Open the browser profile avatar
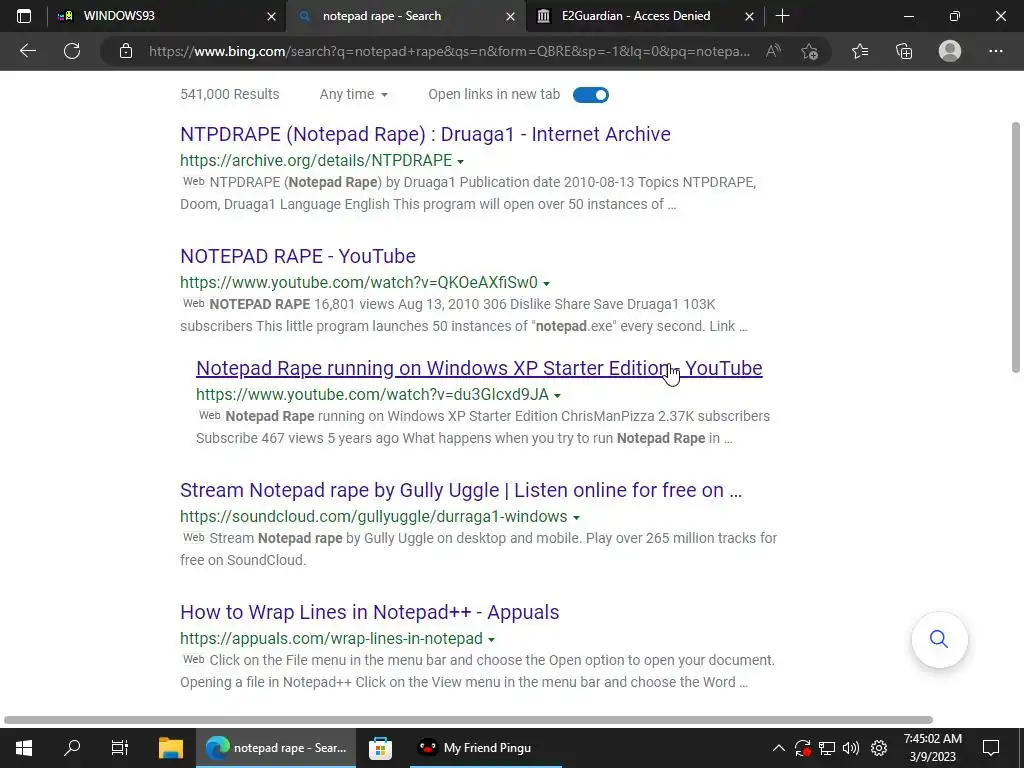Viewport: 1024px width, 768px height. (x=950, y=51)
